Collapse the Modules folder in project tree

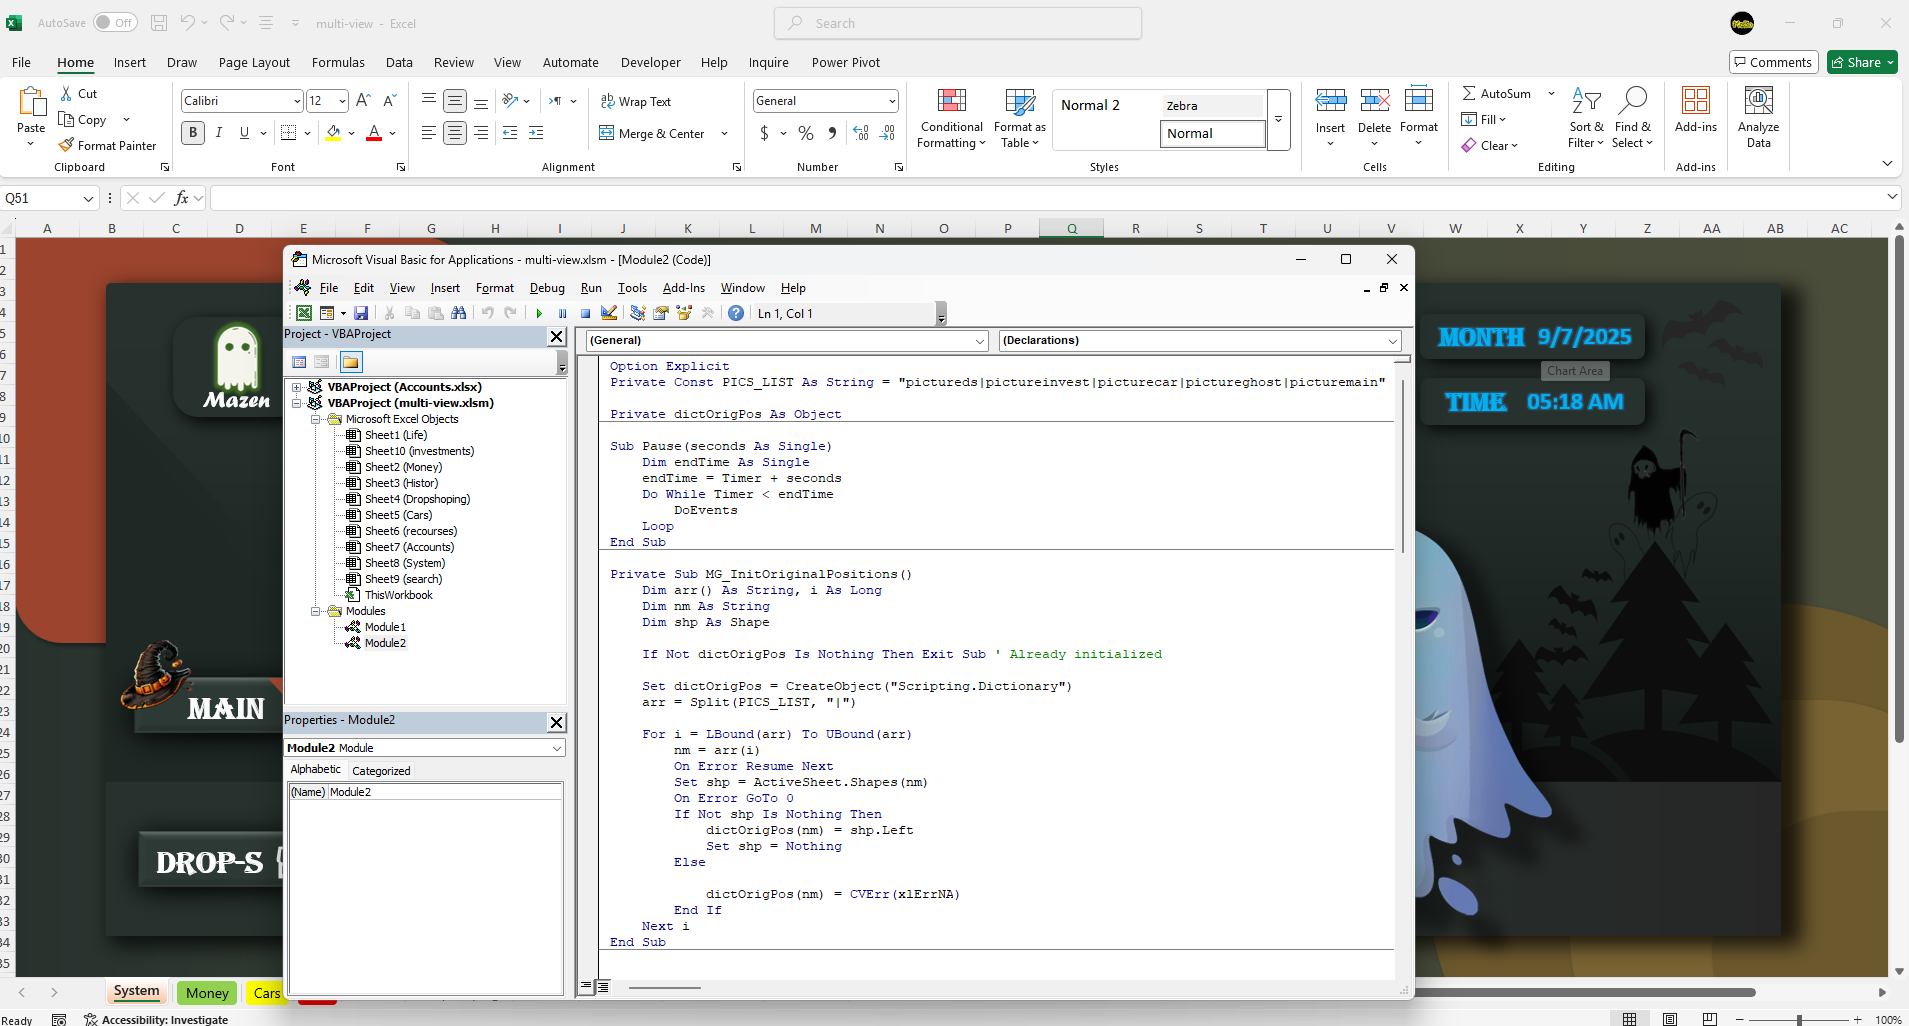pyautogui.click(x=315, y=611)
